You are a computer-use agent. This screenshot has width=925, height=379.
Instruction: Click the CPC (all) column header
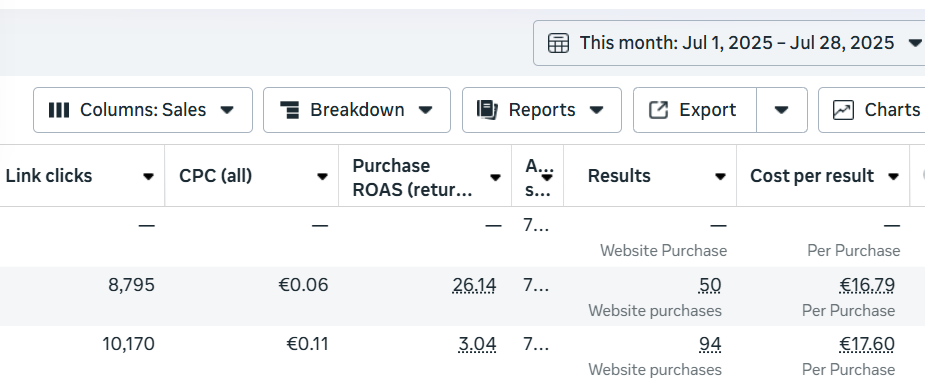click(215, 176)
